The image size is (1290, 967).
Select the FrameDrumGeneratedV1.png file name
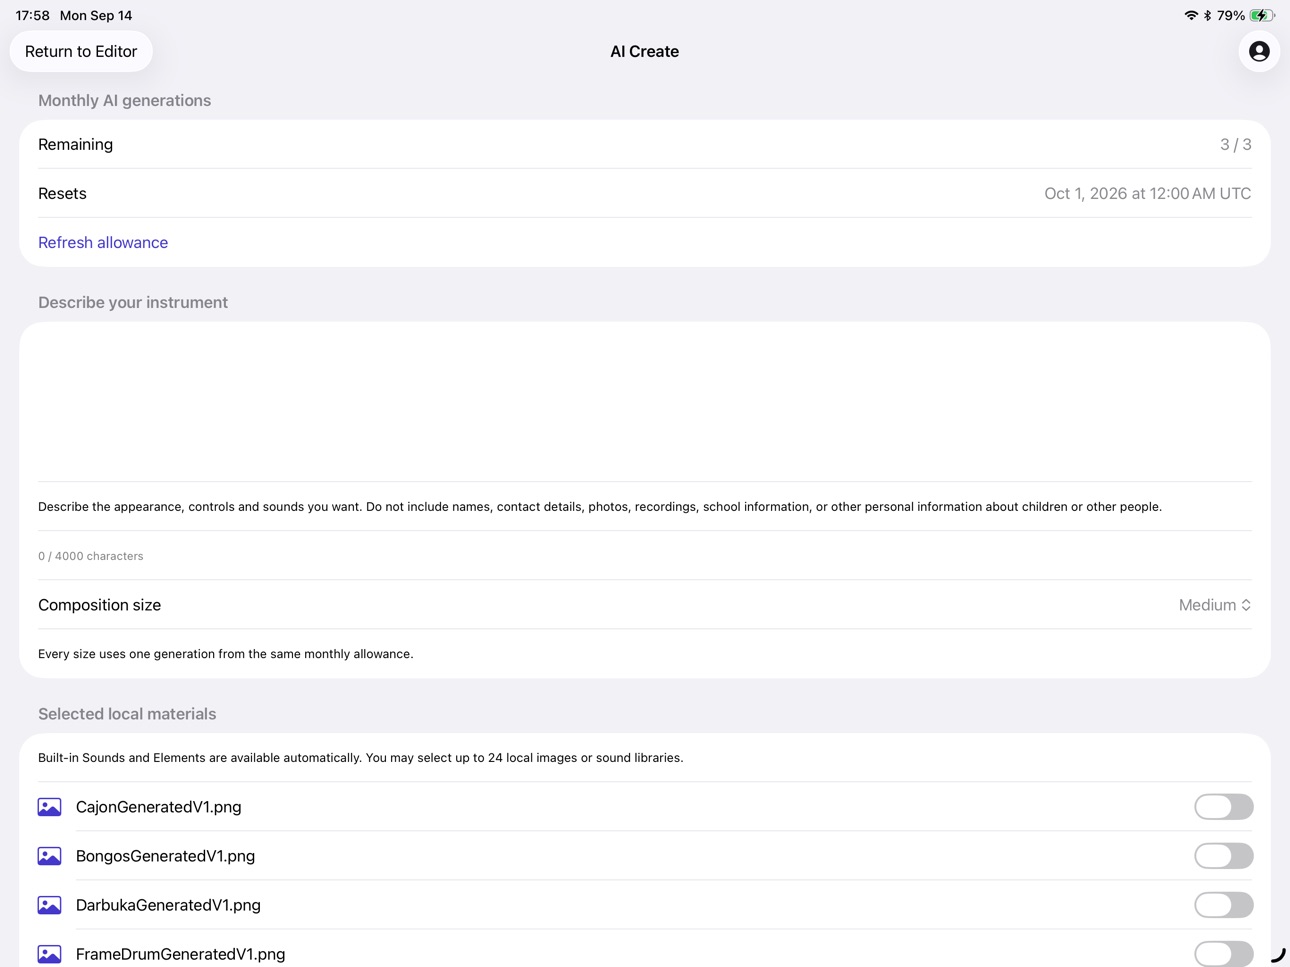[x=180, y=954]
